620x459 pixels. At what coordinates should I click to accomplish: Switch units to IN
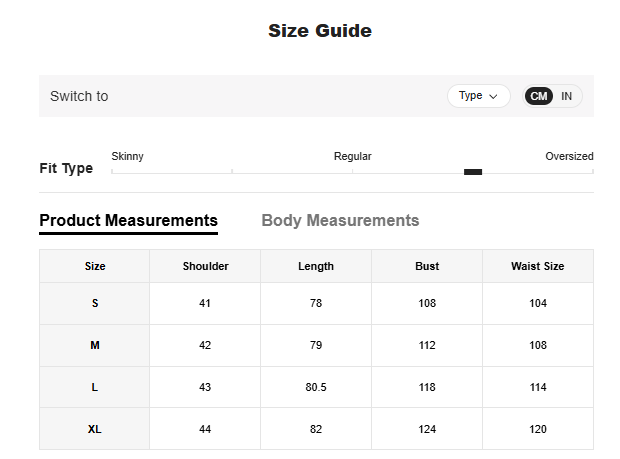(567, 96)
